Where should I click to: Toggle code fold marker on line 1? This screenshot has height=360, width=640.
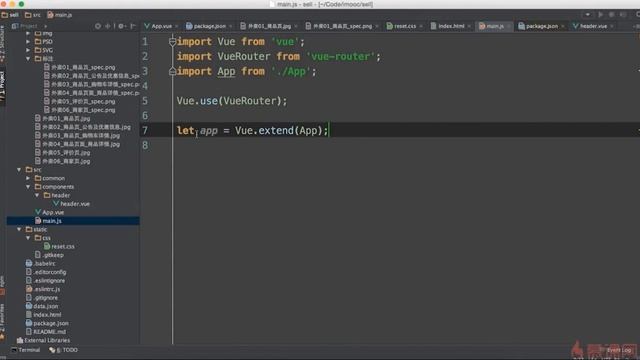(172, 42)
